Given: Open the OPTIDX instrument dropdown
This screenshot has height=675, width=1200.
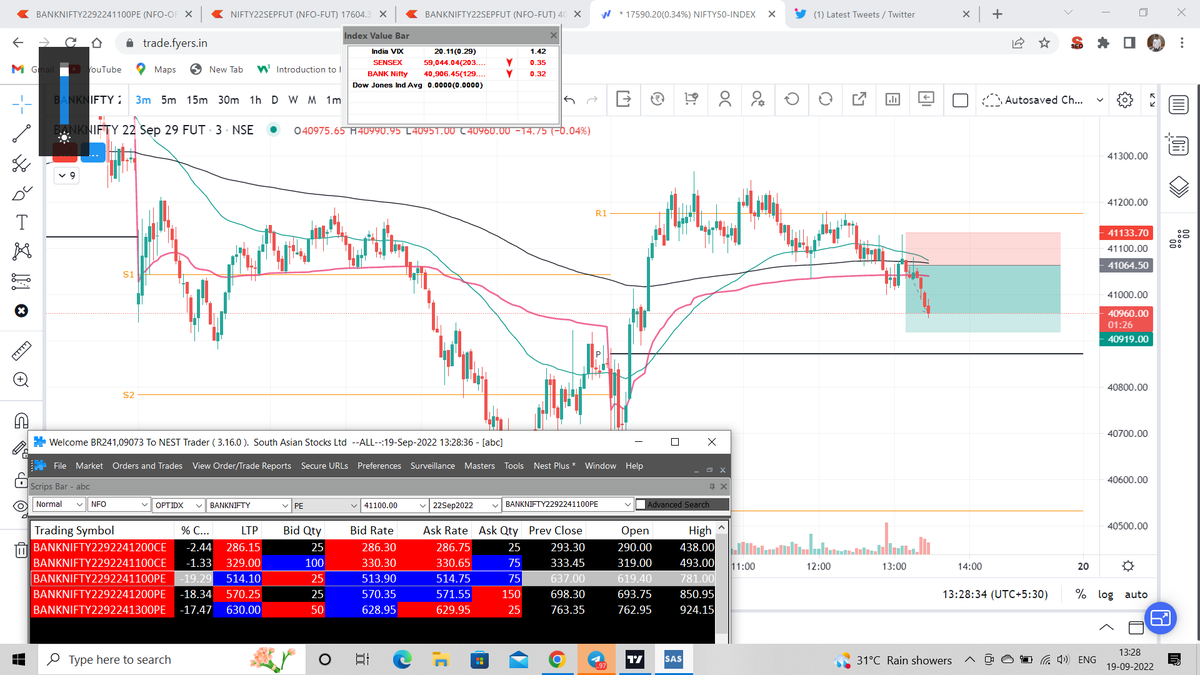Looking at the screenshot, I should tap(179, 505).
